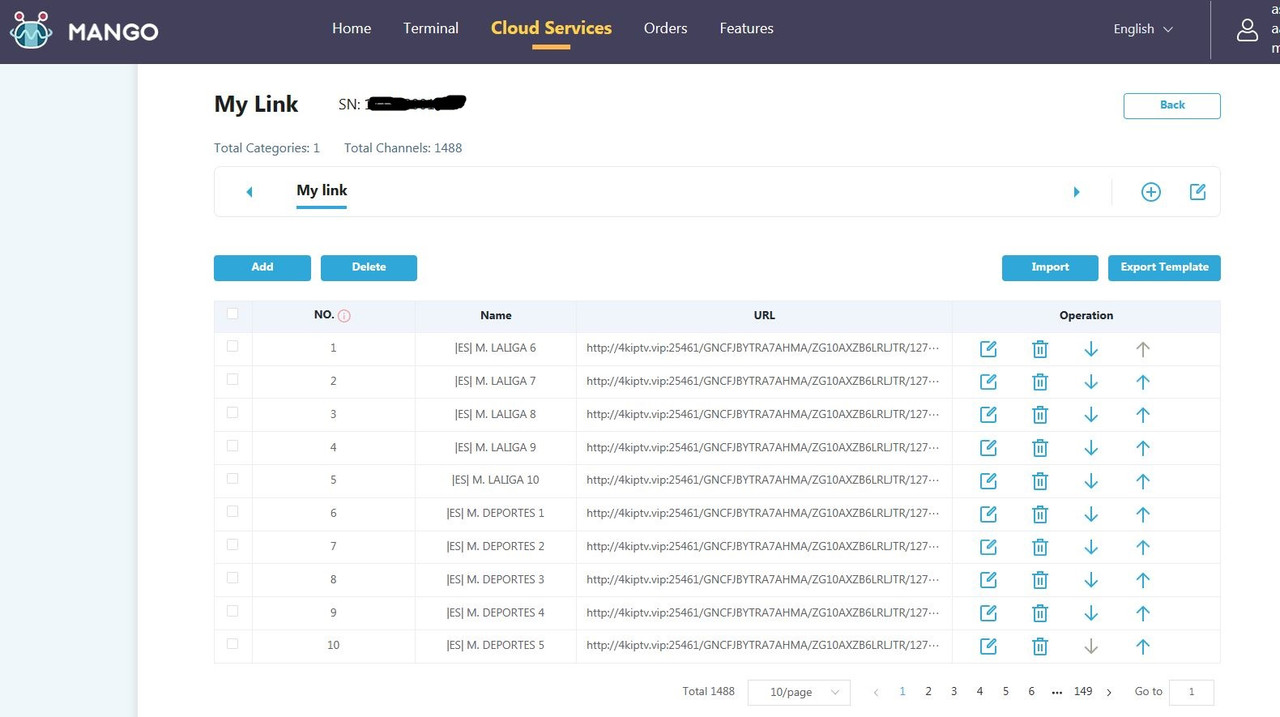This screenshot has width=1280, height=717.
Task: Open the English language dropdown
Action: tap(1143, 29)
